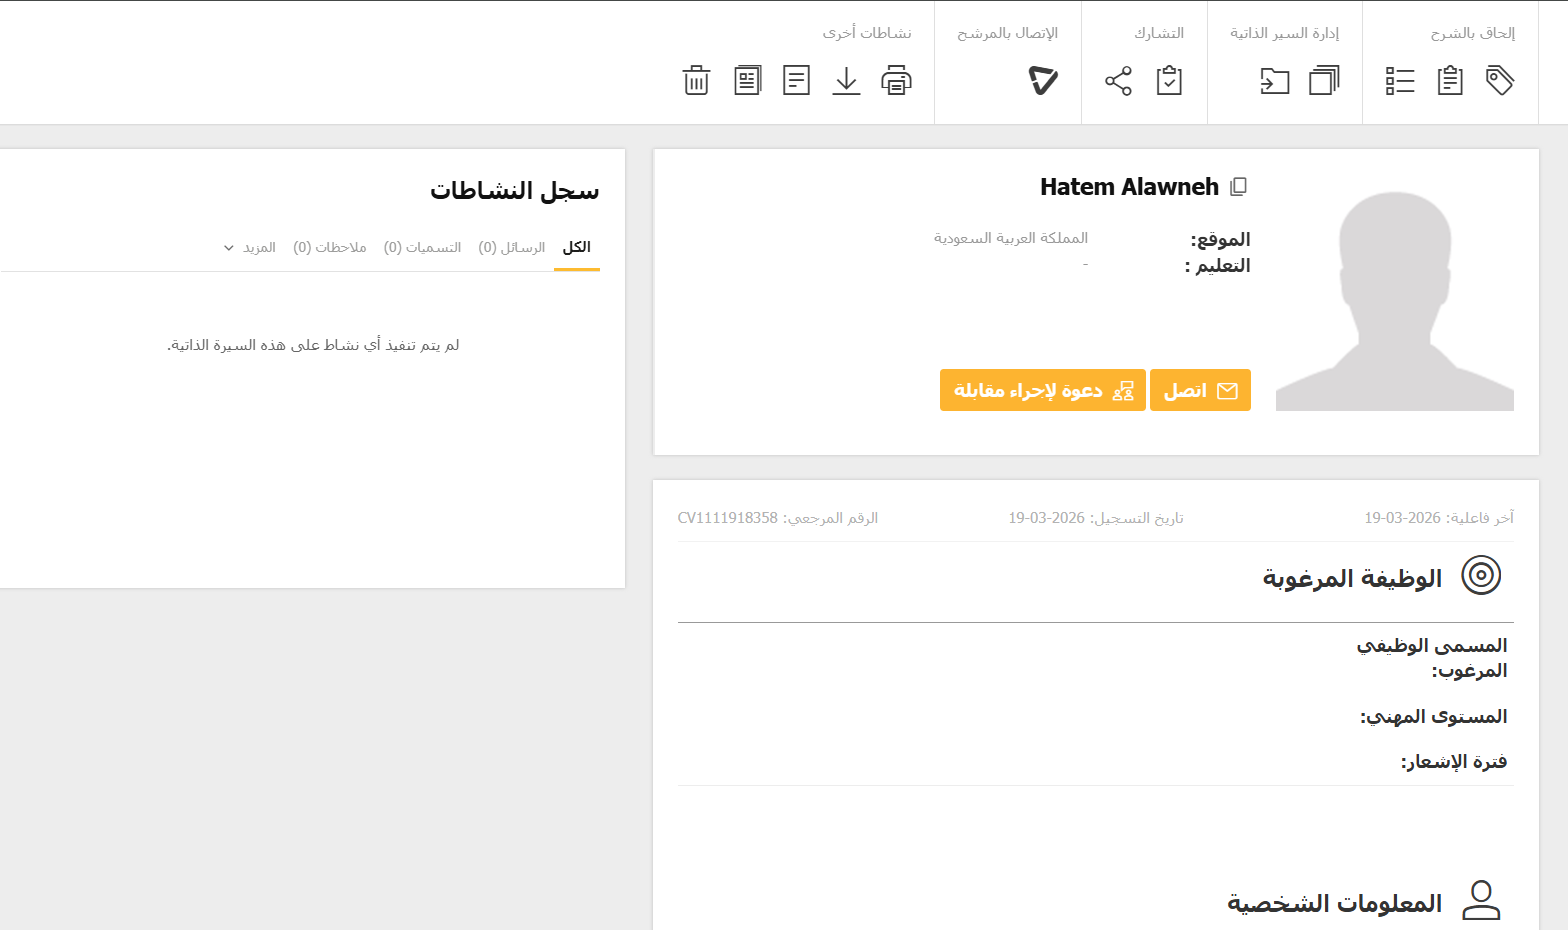Viewport: 1568px width, 930px height.
Task: Click the newspaper-style document icon
Action: pyautogui.click(x=747, y=80)
